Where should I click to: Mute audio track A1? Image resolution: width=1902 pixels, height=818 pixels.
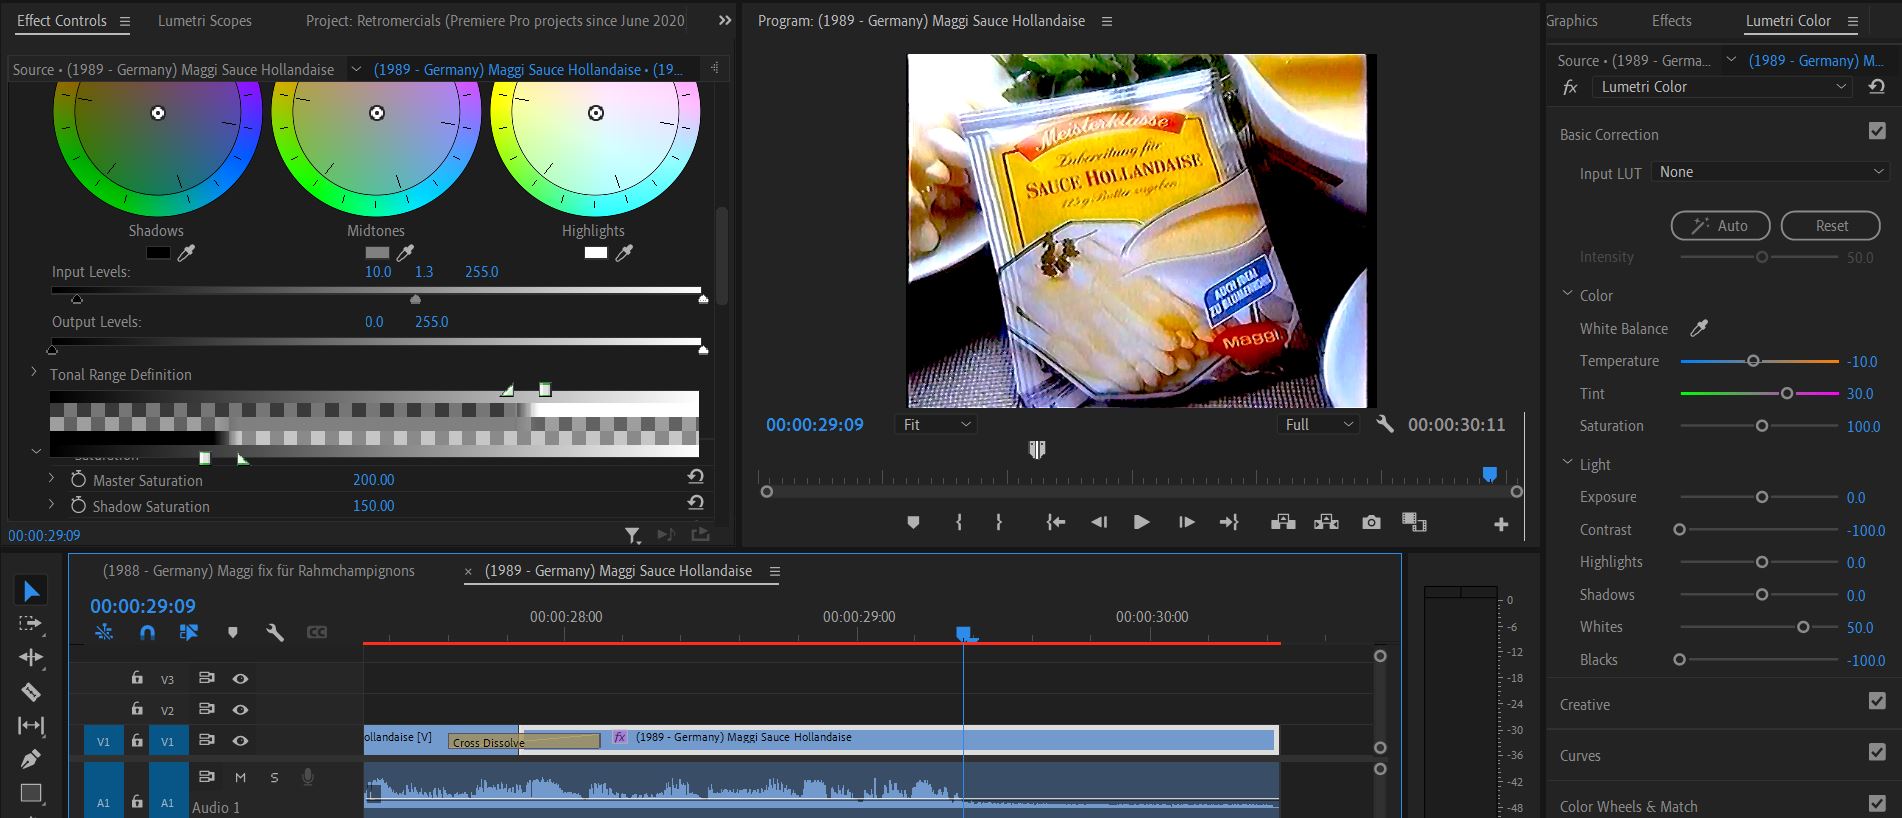pyautogui.click(x=240, y=777)
